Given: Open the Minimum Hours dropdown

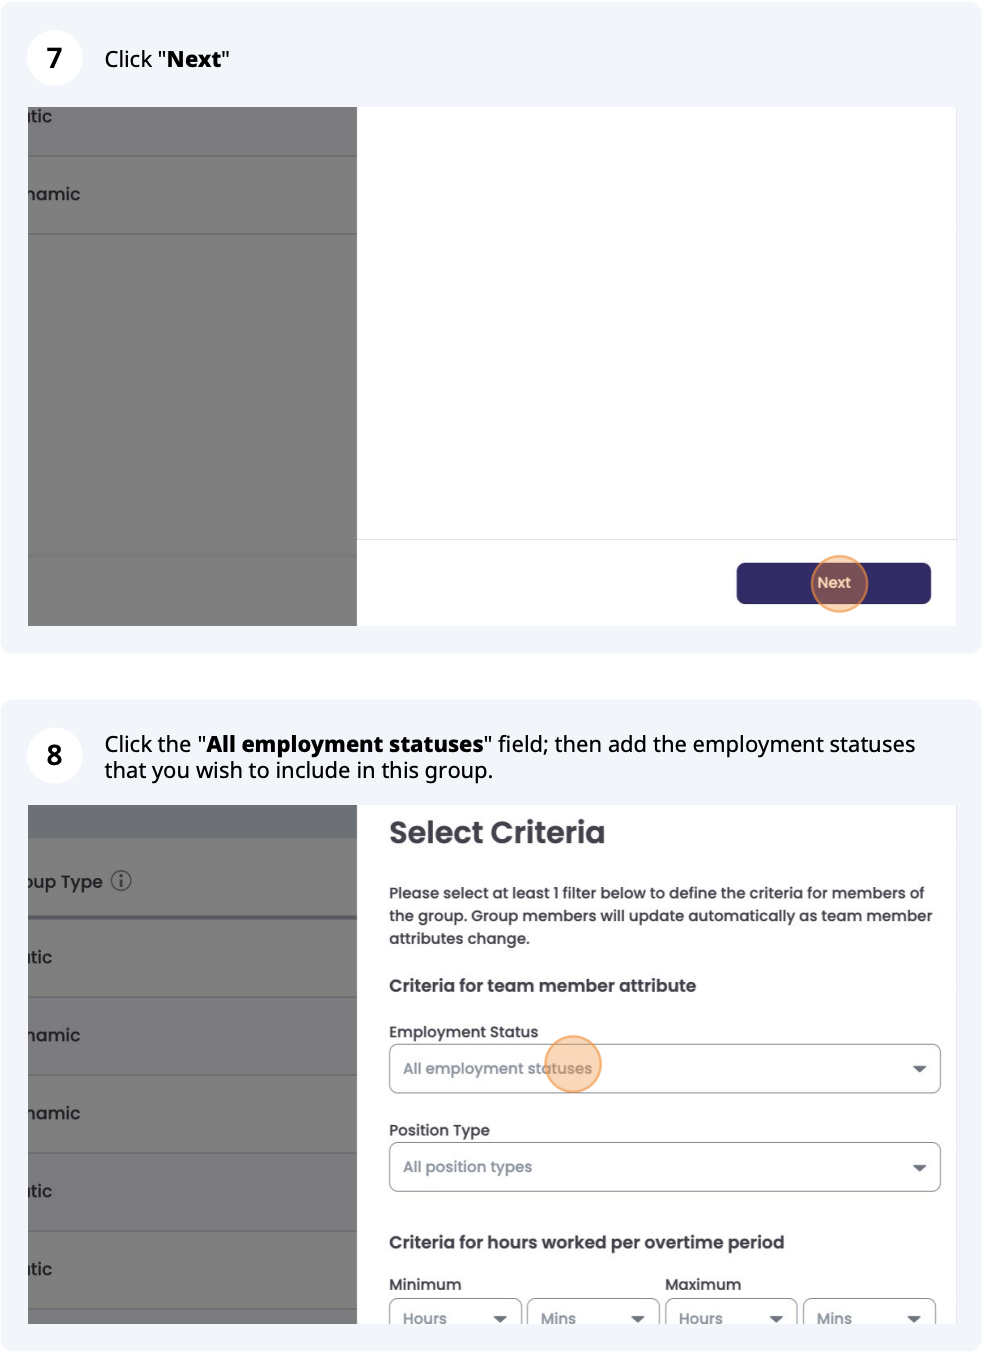Looking at the screenshot, I should click(x=455, y=1318).
